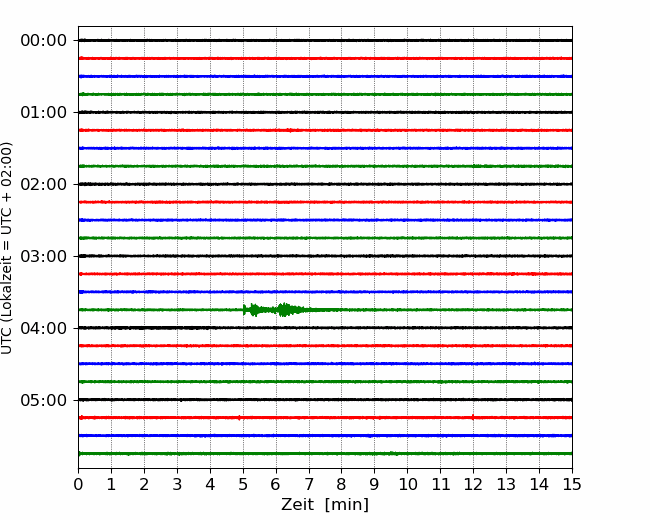Click the x-axis tick label 10
650x520 pixels.
coord(407,484)
